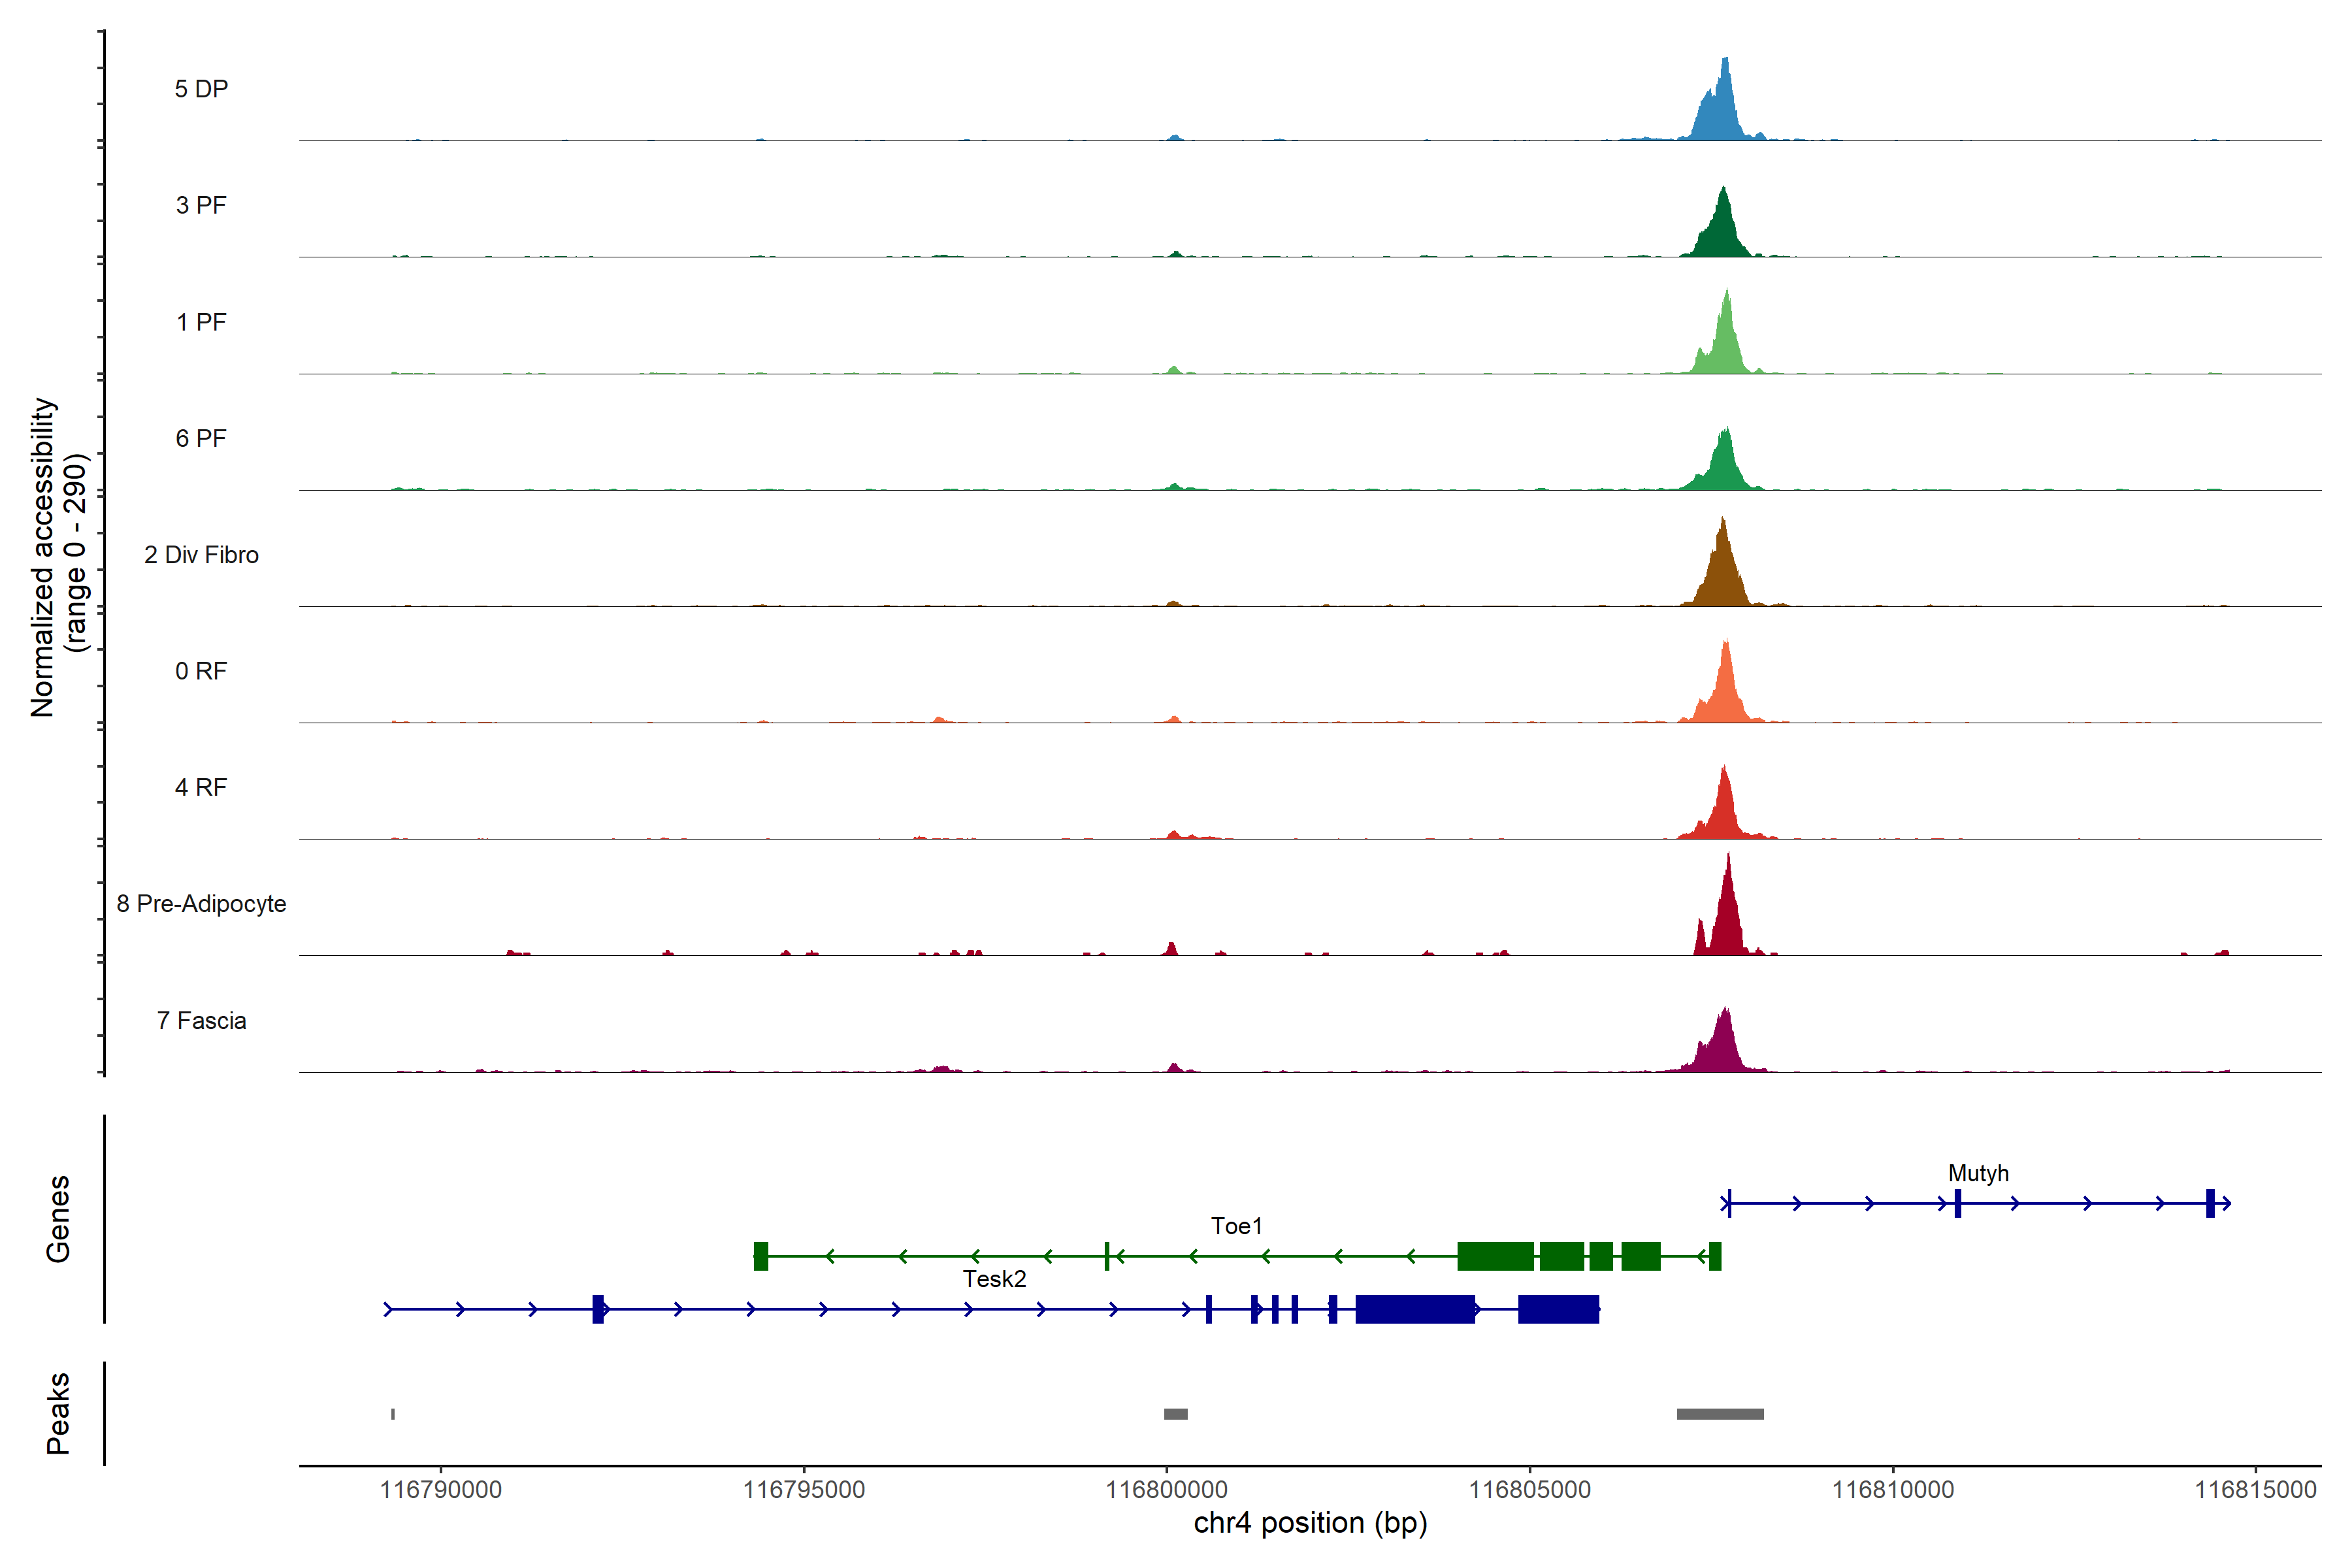Select the Tesk2 gene label
The image size is (2352, 1568).
tap(994, 1279)
